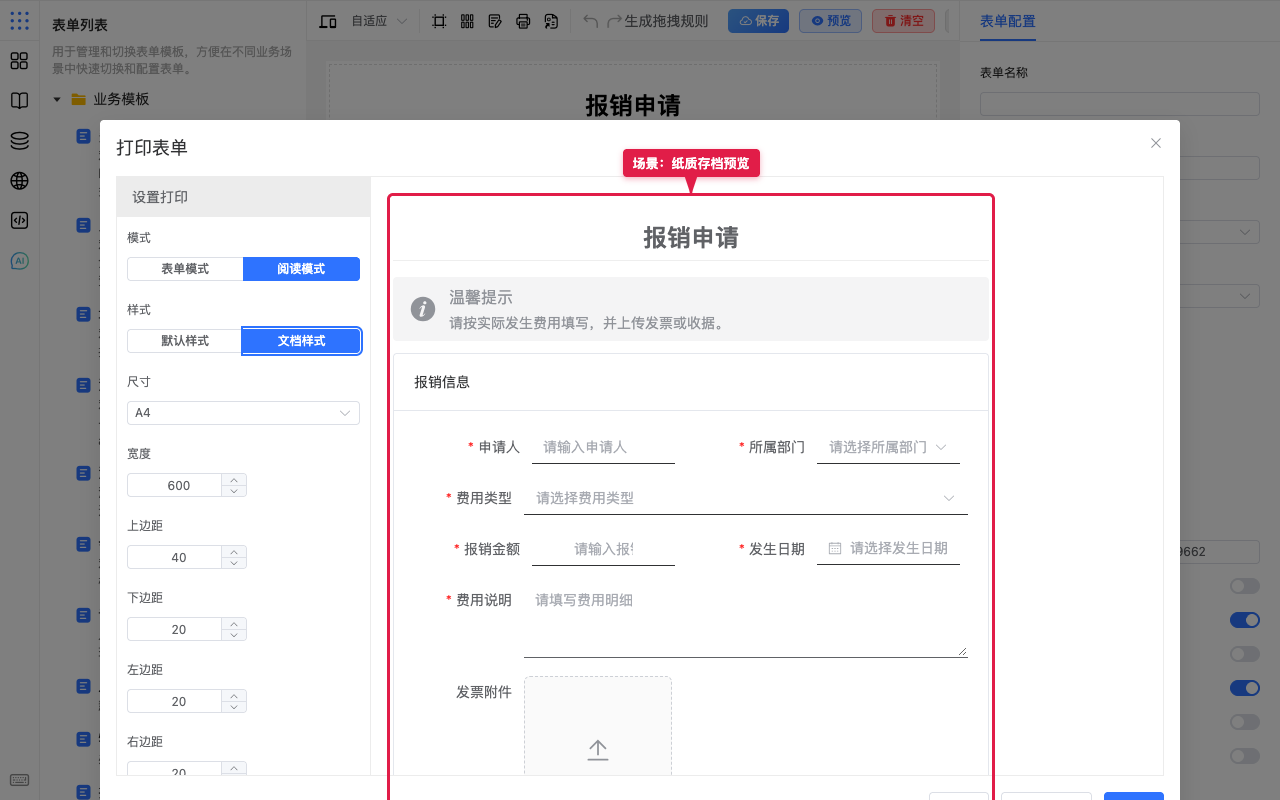
Task: Click the undo arrow in toolbar
Action: 591,21
